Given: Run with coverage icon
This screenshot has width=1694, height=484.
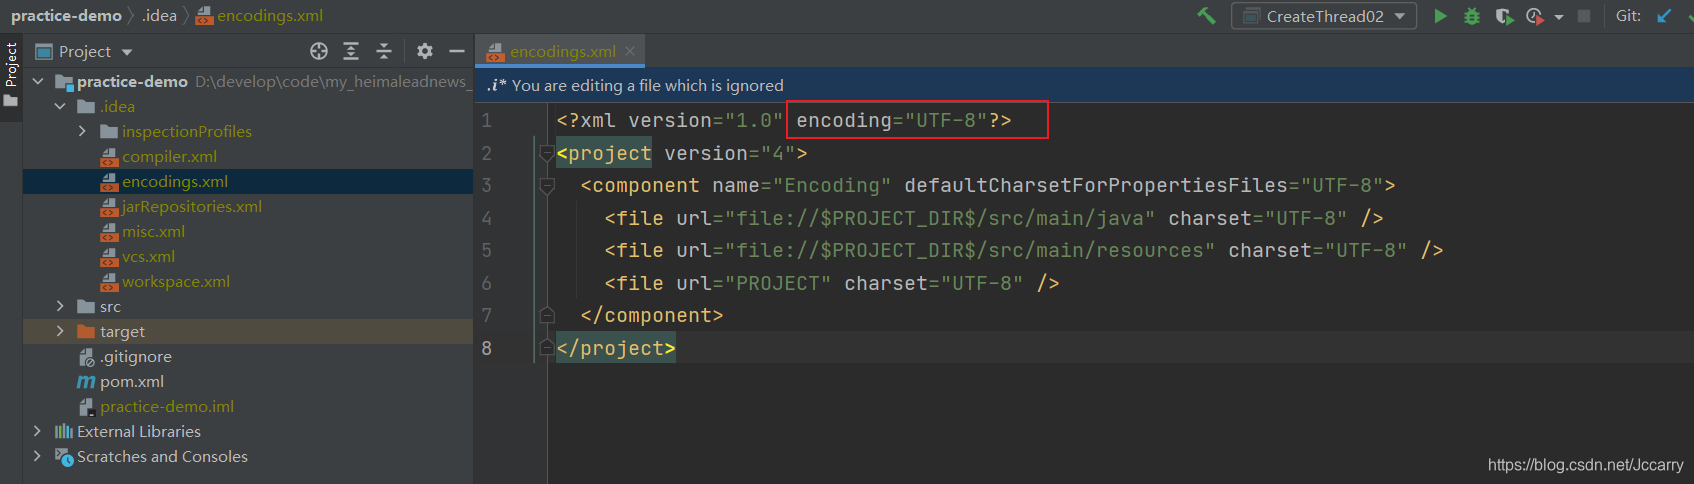Looking at the screenshot, I should [x=1504, y=16].
